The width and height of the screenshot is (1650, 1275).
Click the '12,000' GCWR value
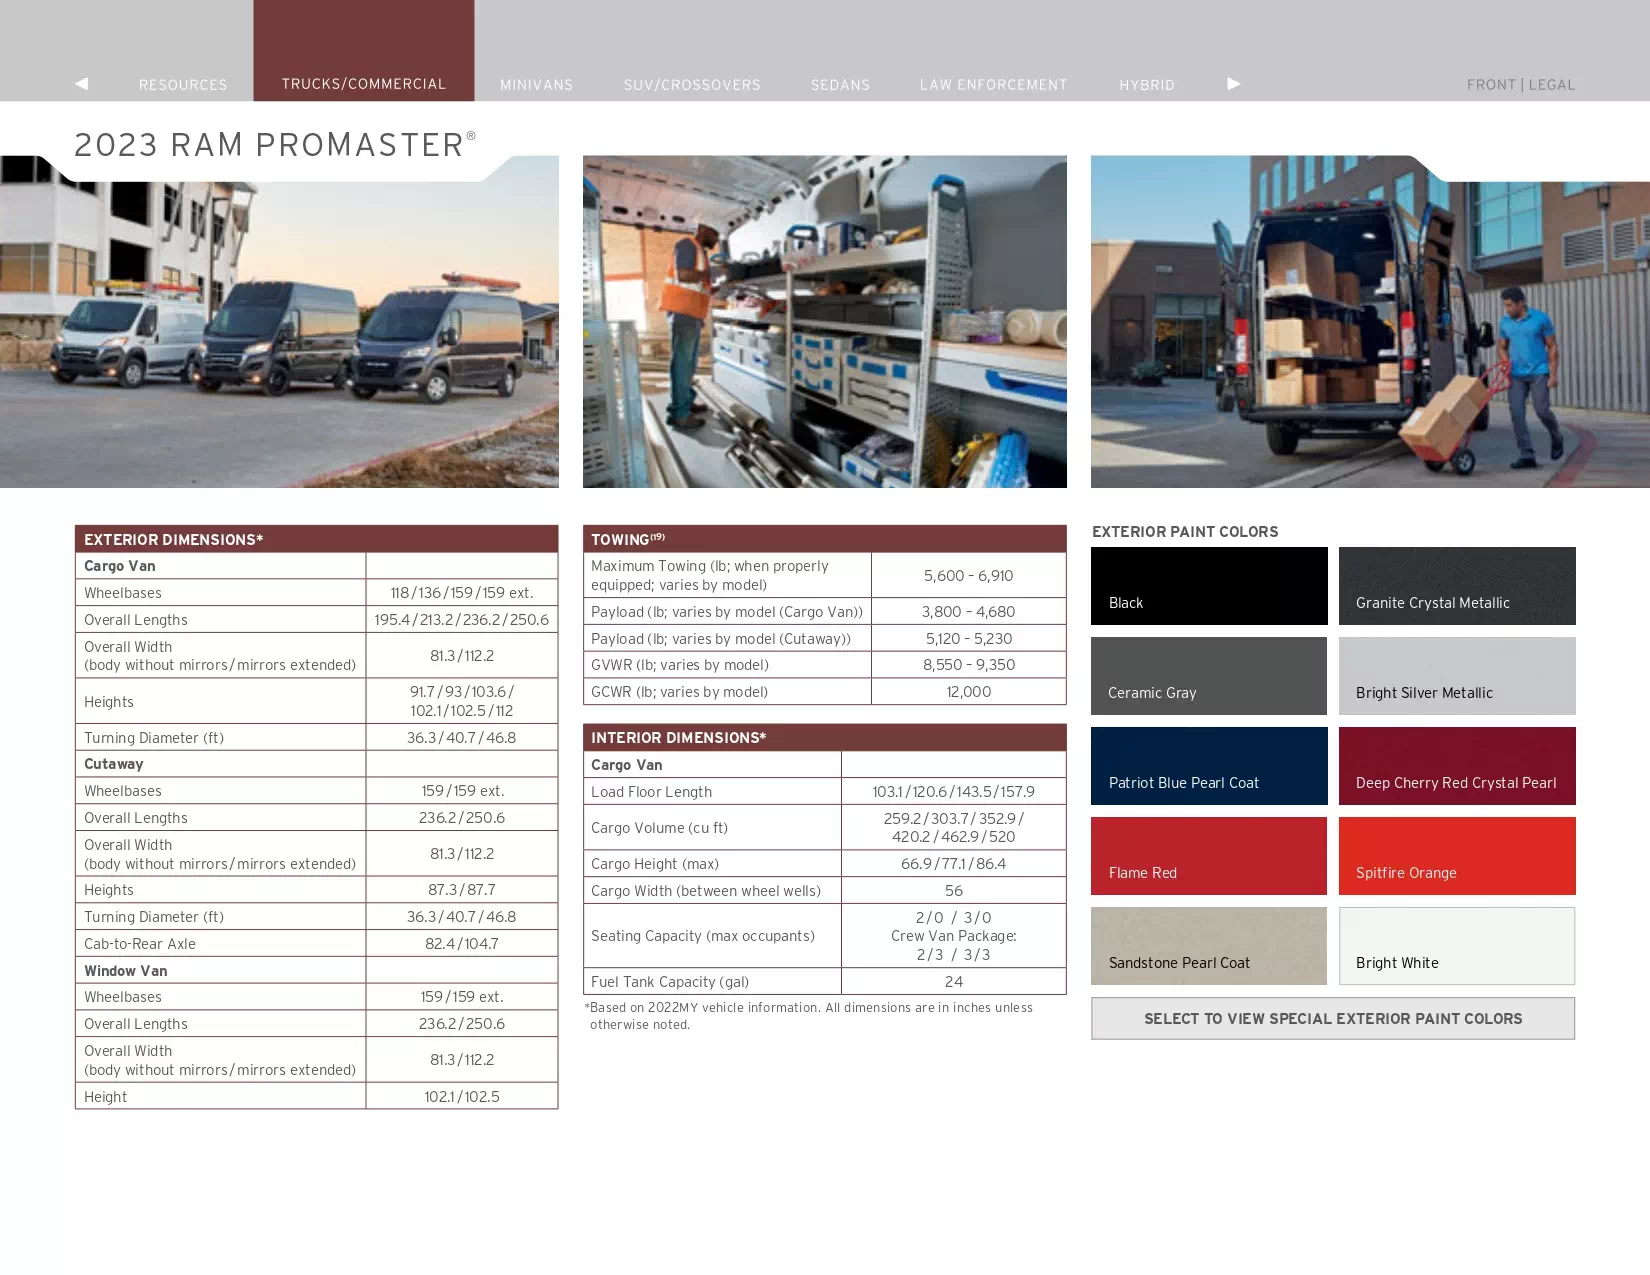click(x=969, y=692)
